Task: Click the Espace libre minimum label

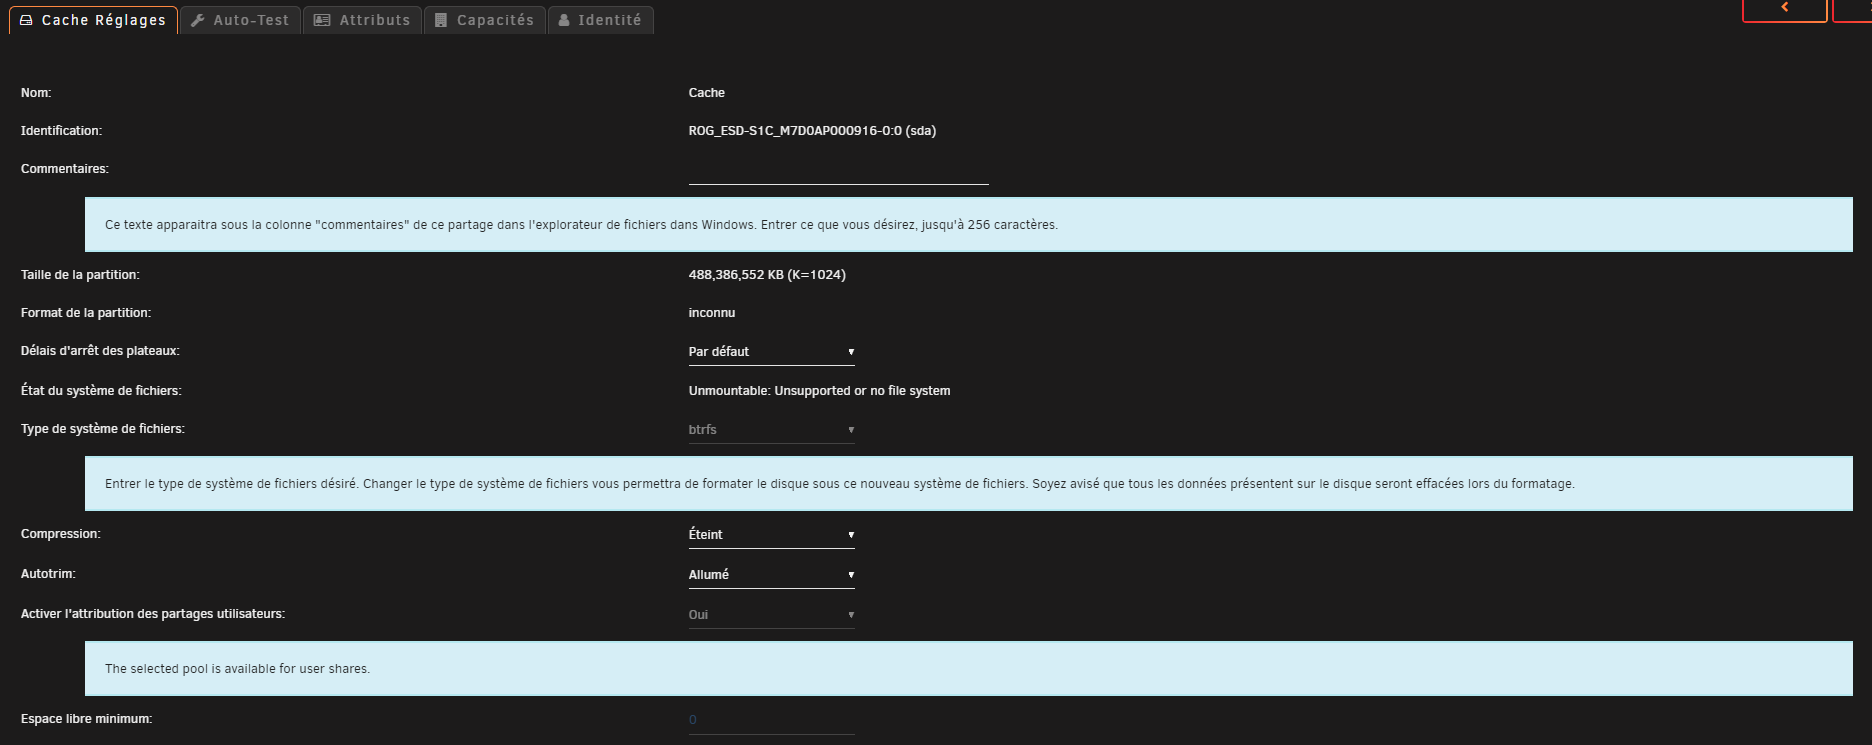Action: (87, 719)
